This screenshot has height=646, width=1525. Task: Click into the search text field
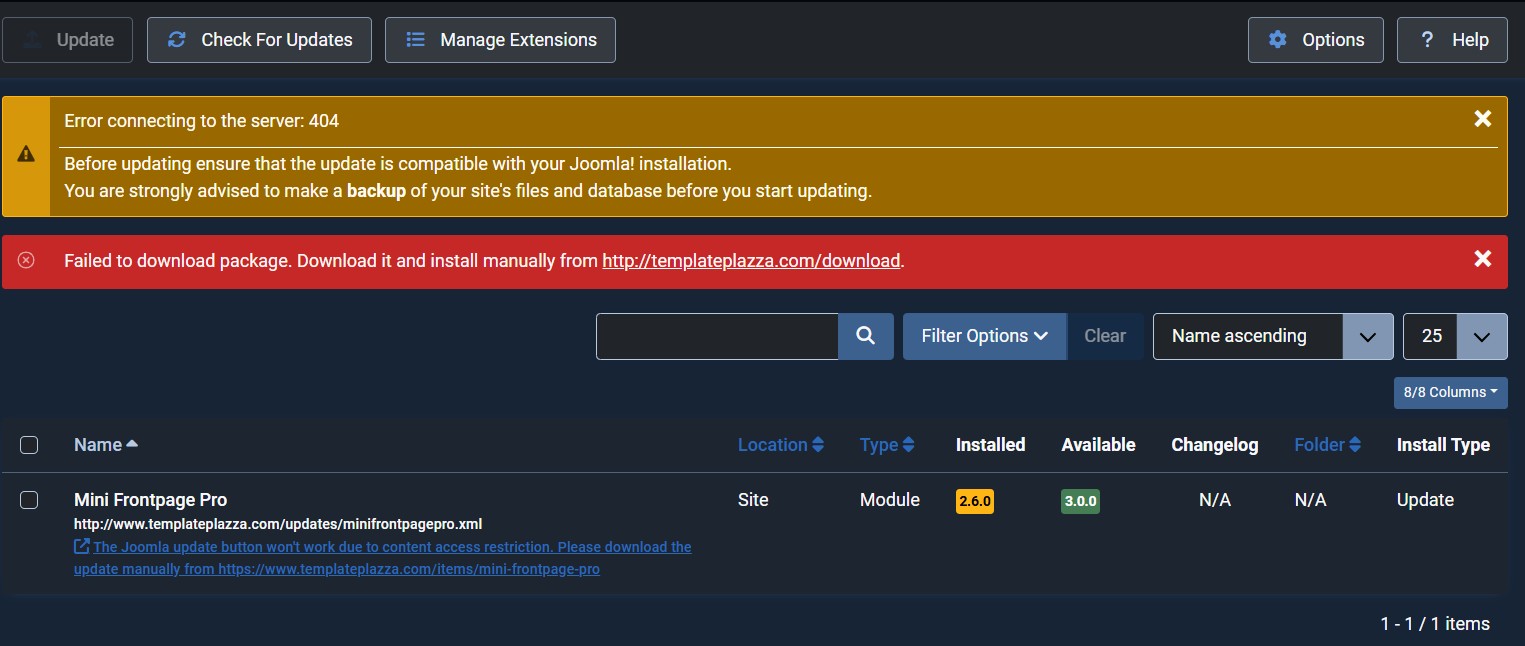717,336
